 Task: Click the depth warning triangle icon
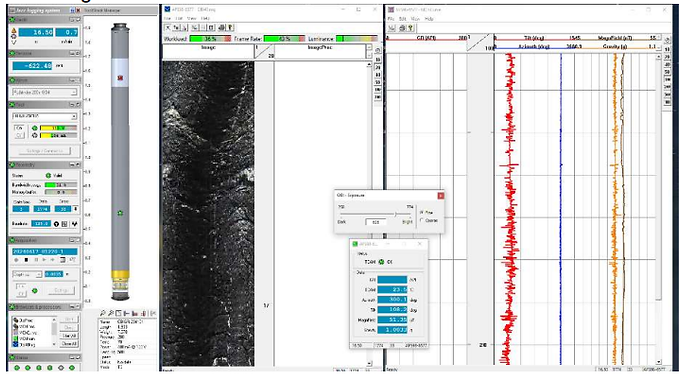[x=14, y=31]
